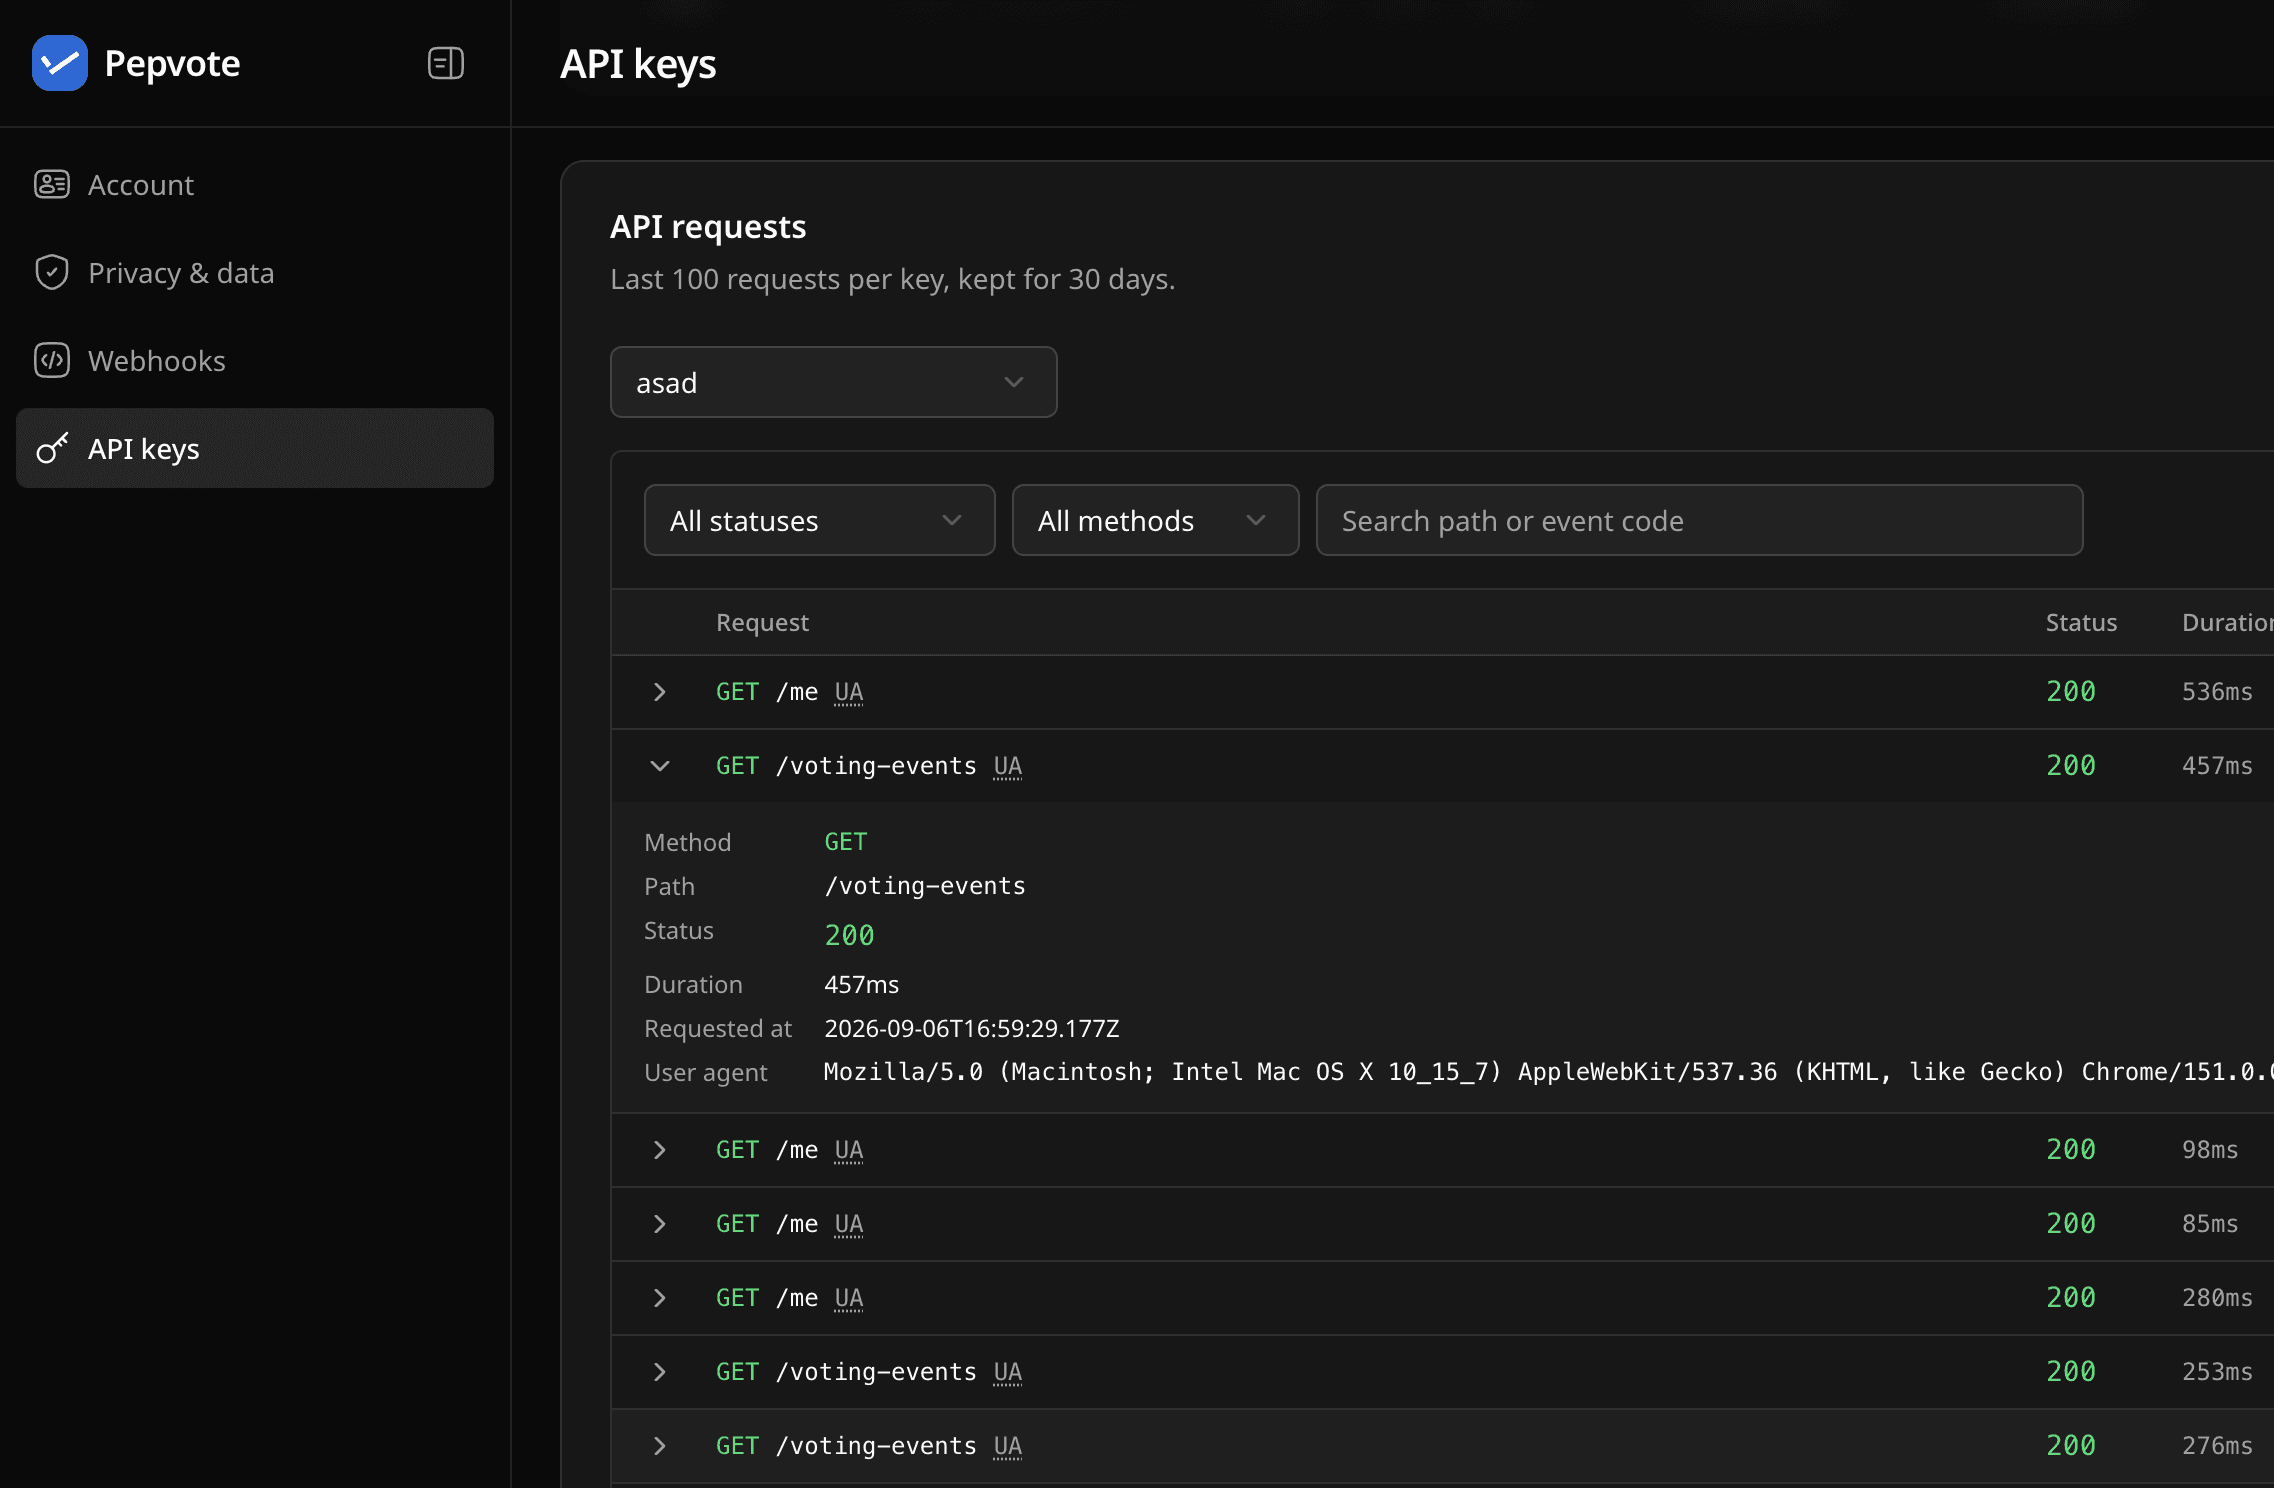
Task: Click the Last 100 requests per key description
Action: pos(893,279)
